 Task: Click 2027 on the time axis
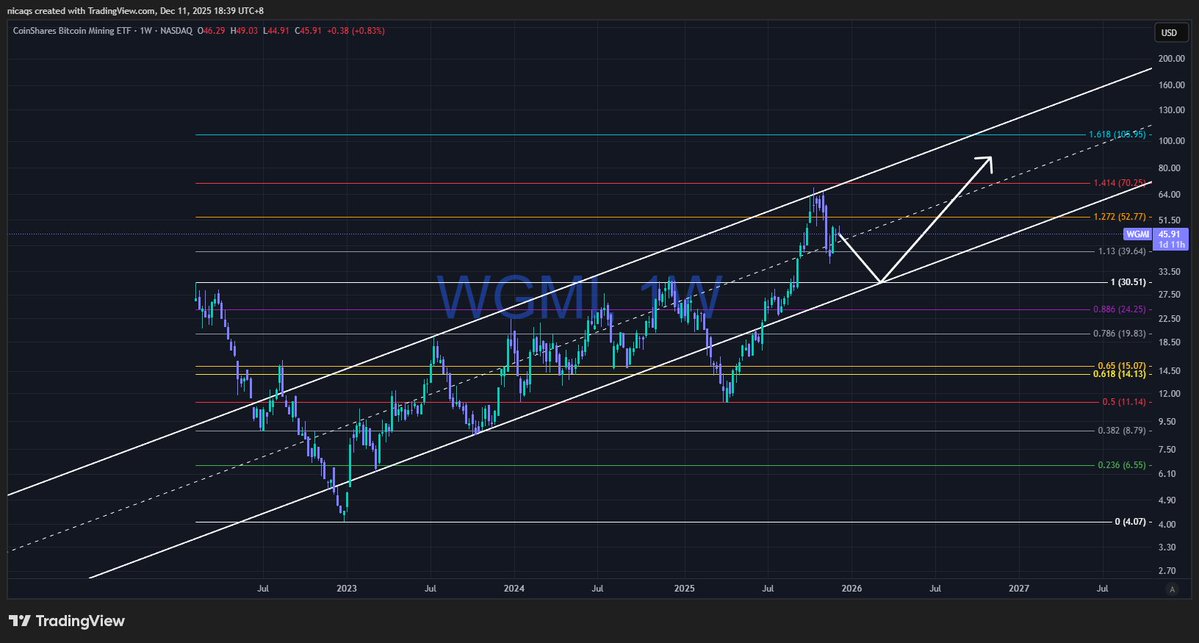tap(1019, 589)
